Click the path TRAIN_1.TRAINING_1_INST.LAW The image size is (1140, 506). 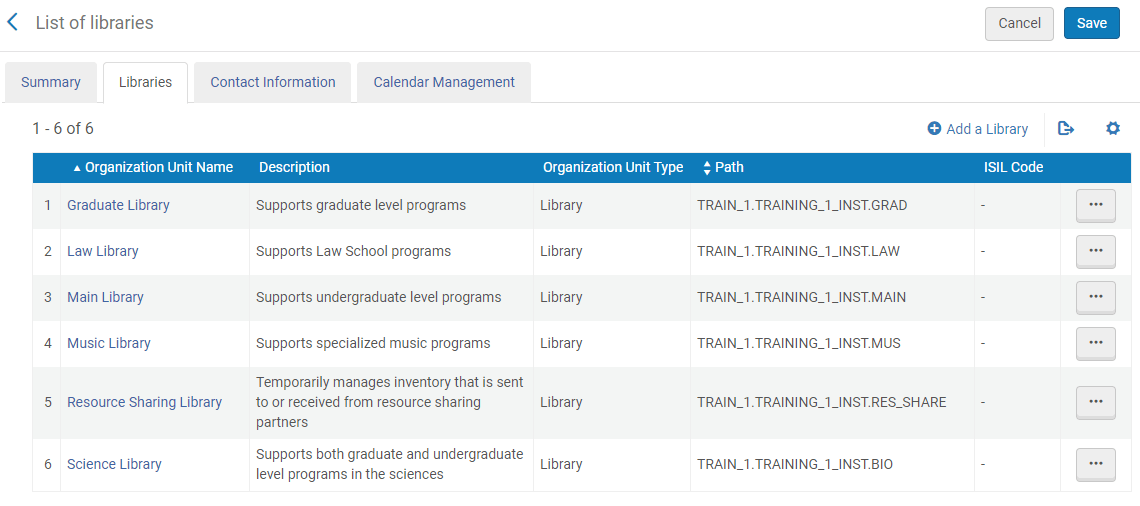[798, 252]
